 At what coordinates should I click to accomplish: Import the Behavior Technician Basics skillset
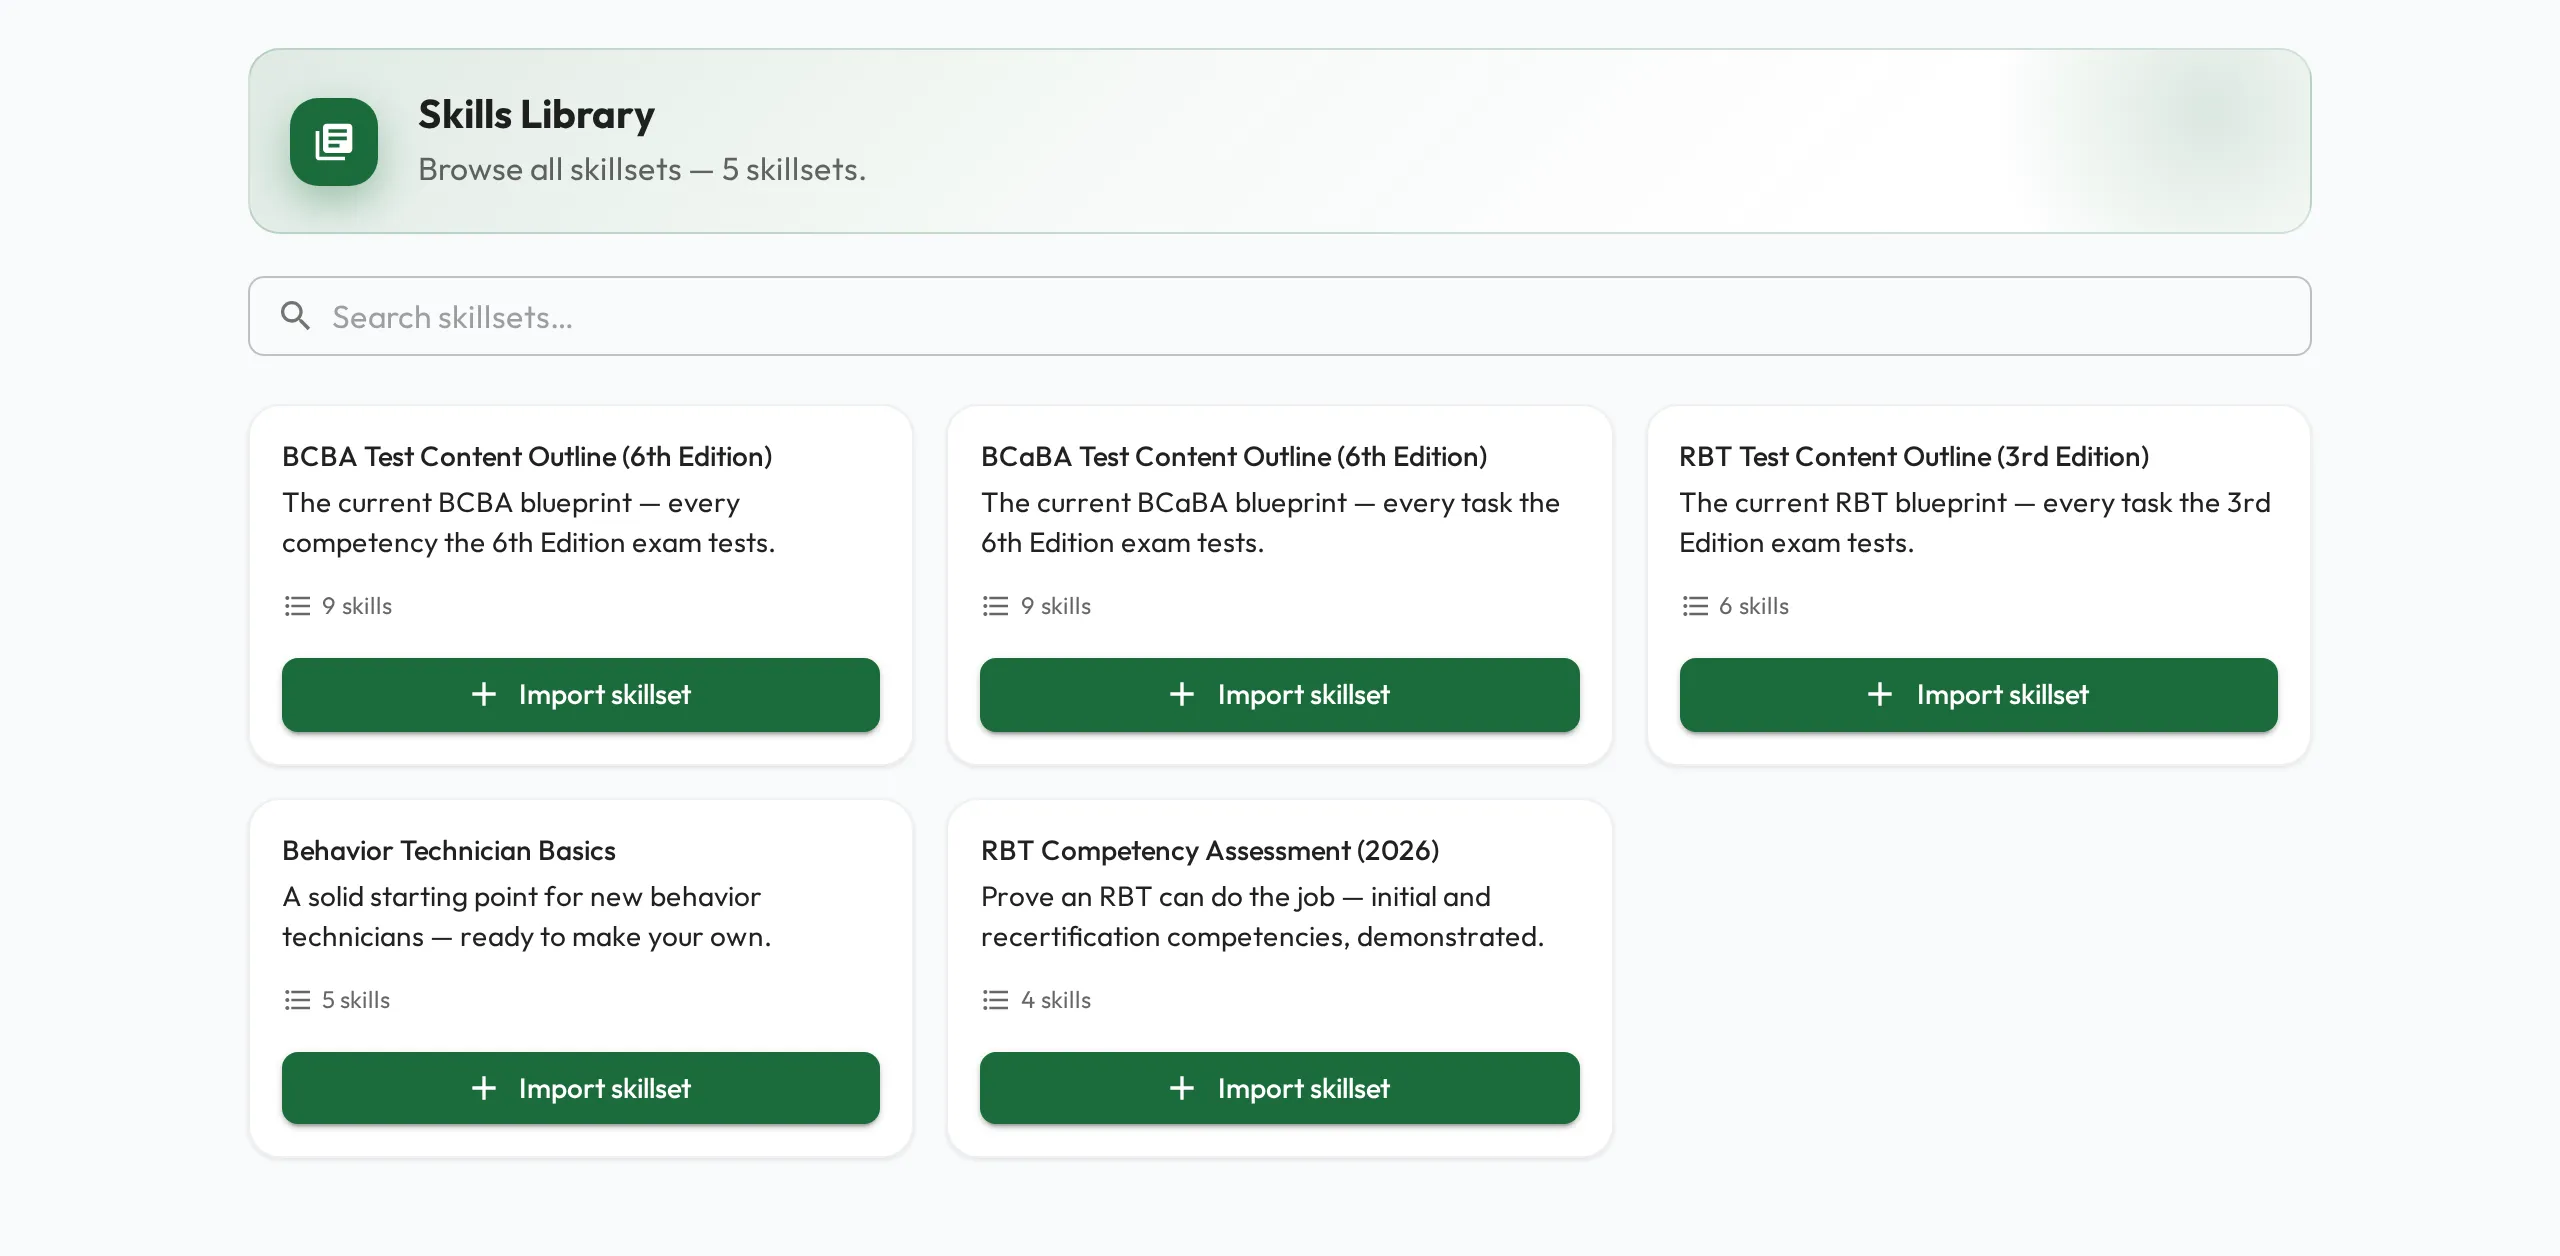[x=580, y=1088]
